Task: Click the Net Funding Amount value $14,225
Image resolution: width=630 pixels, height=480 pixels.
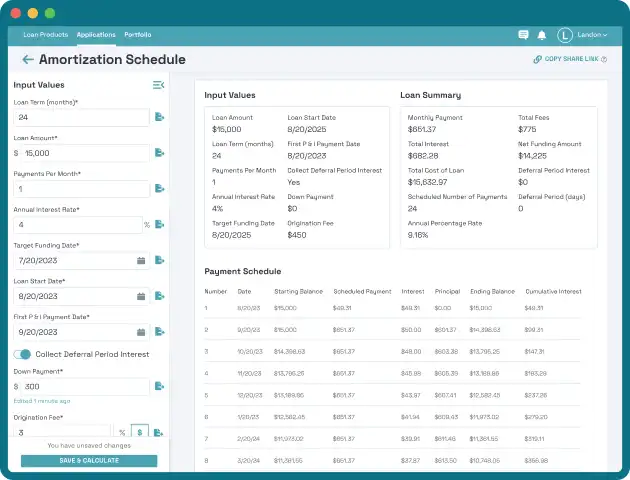Action: point(532,156)
